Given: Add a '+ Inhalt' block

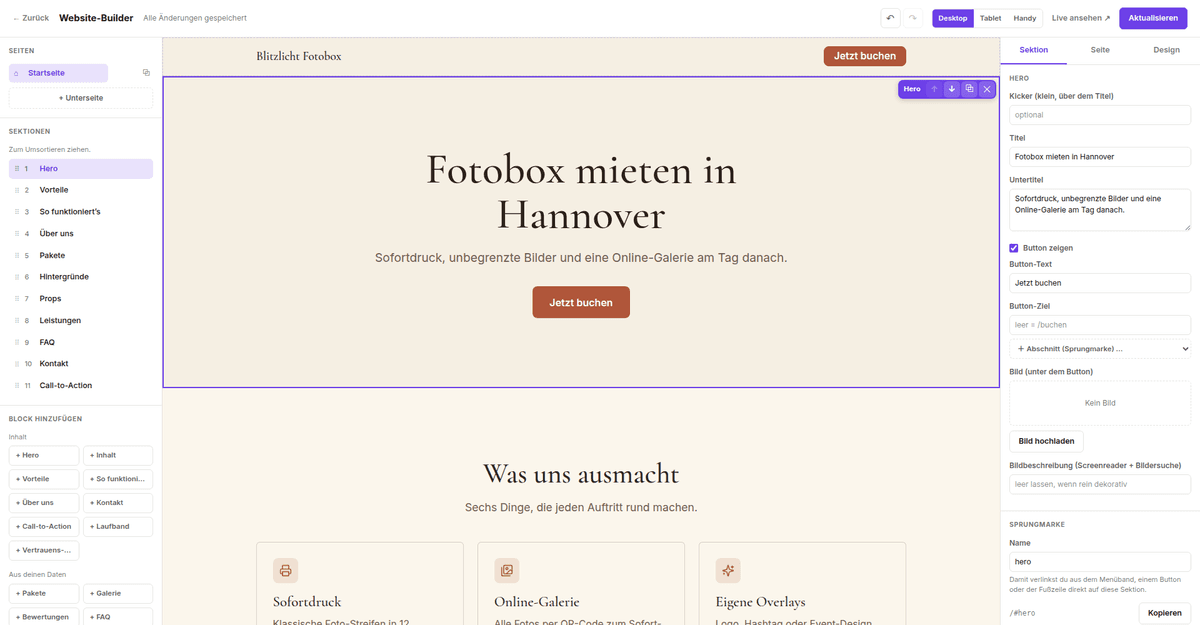Looking at the screenshot, I should (x=118, y=455).
